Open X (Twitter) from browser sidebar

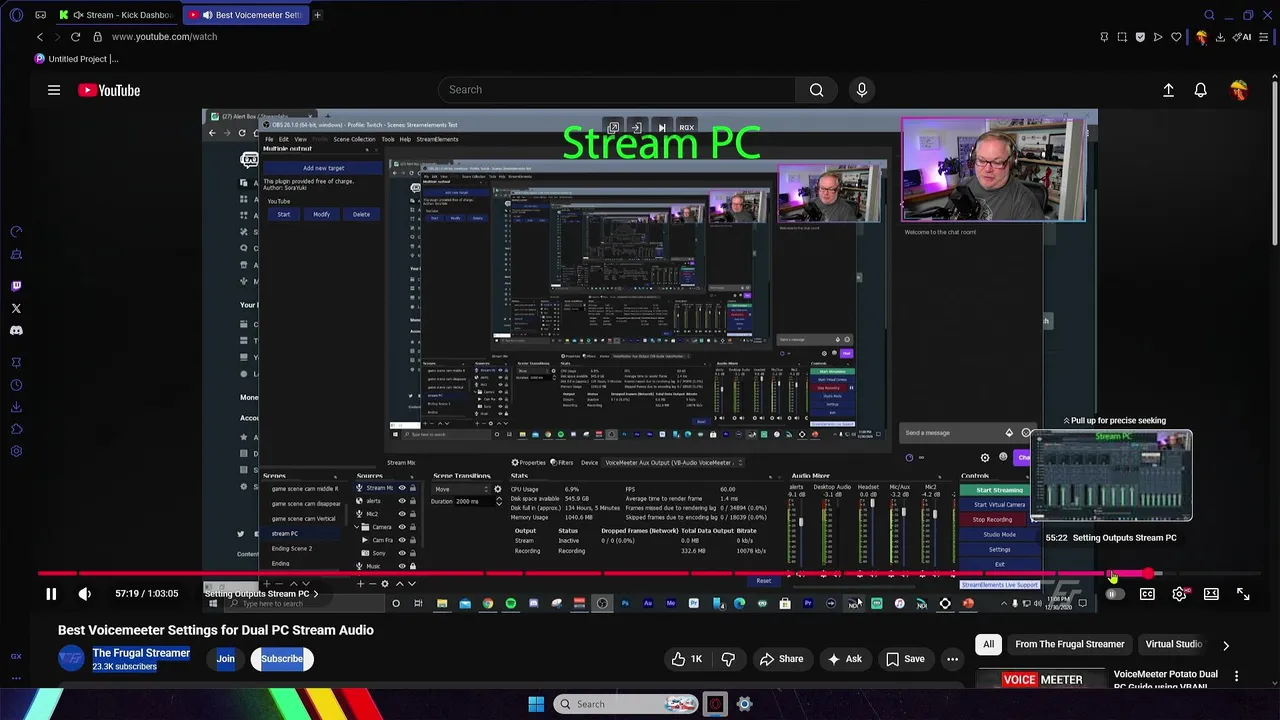pyautogui.click(x=16, y=308)
